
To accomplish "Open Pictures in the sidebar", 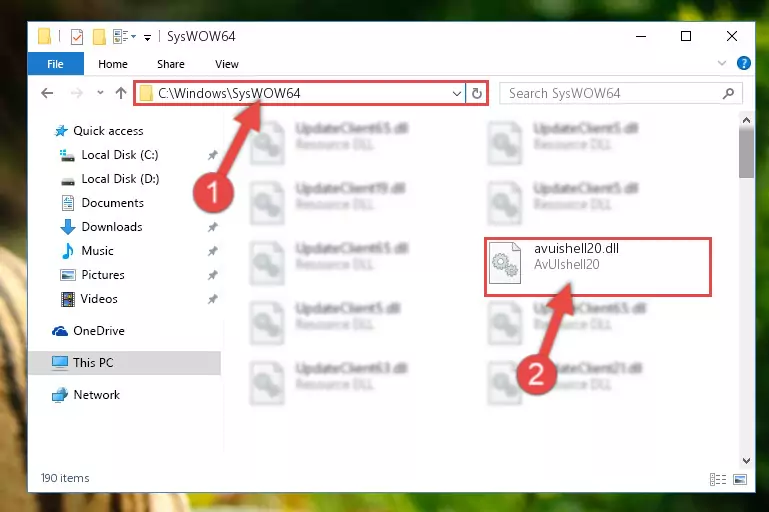I will coord(103,275).
